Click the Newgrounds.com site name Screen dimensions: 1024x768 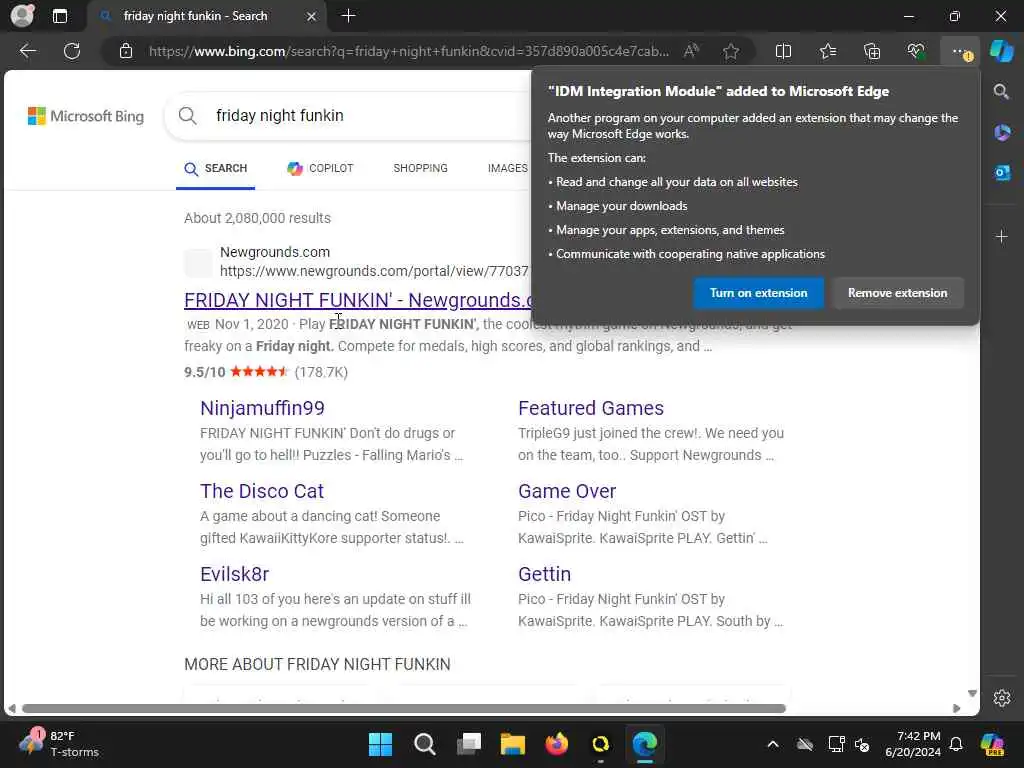275,252
